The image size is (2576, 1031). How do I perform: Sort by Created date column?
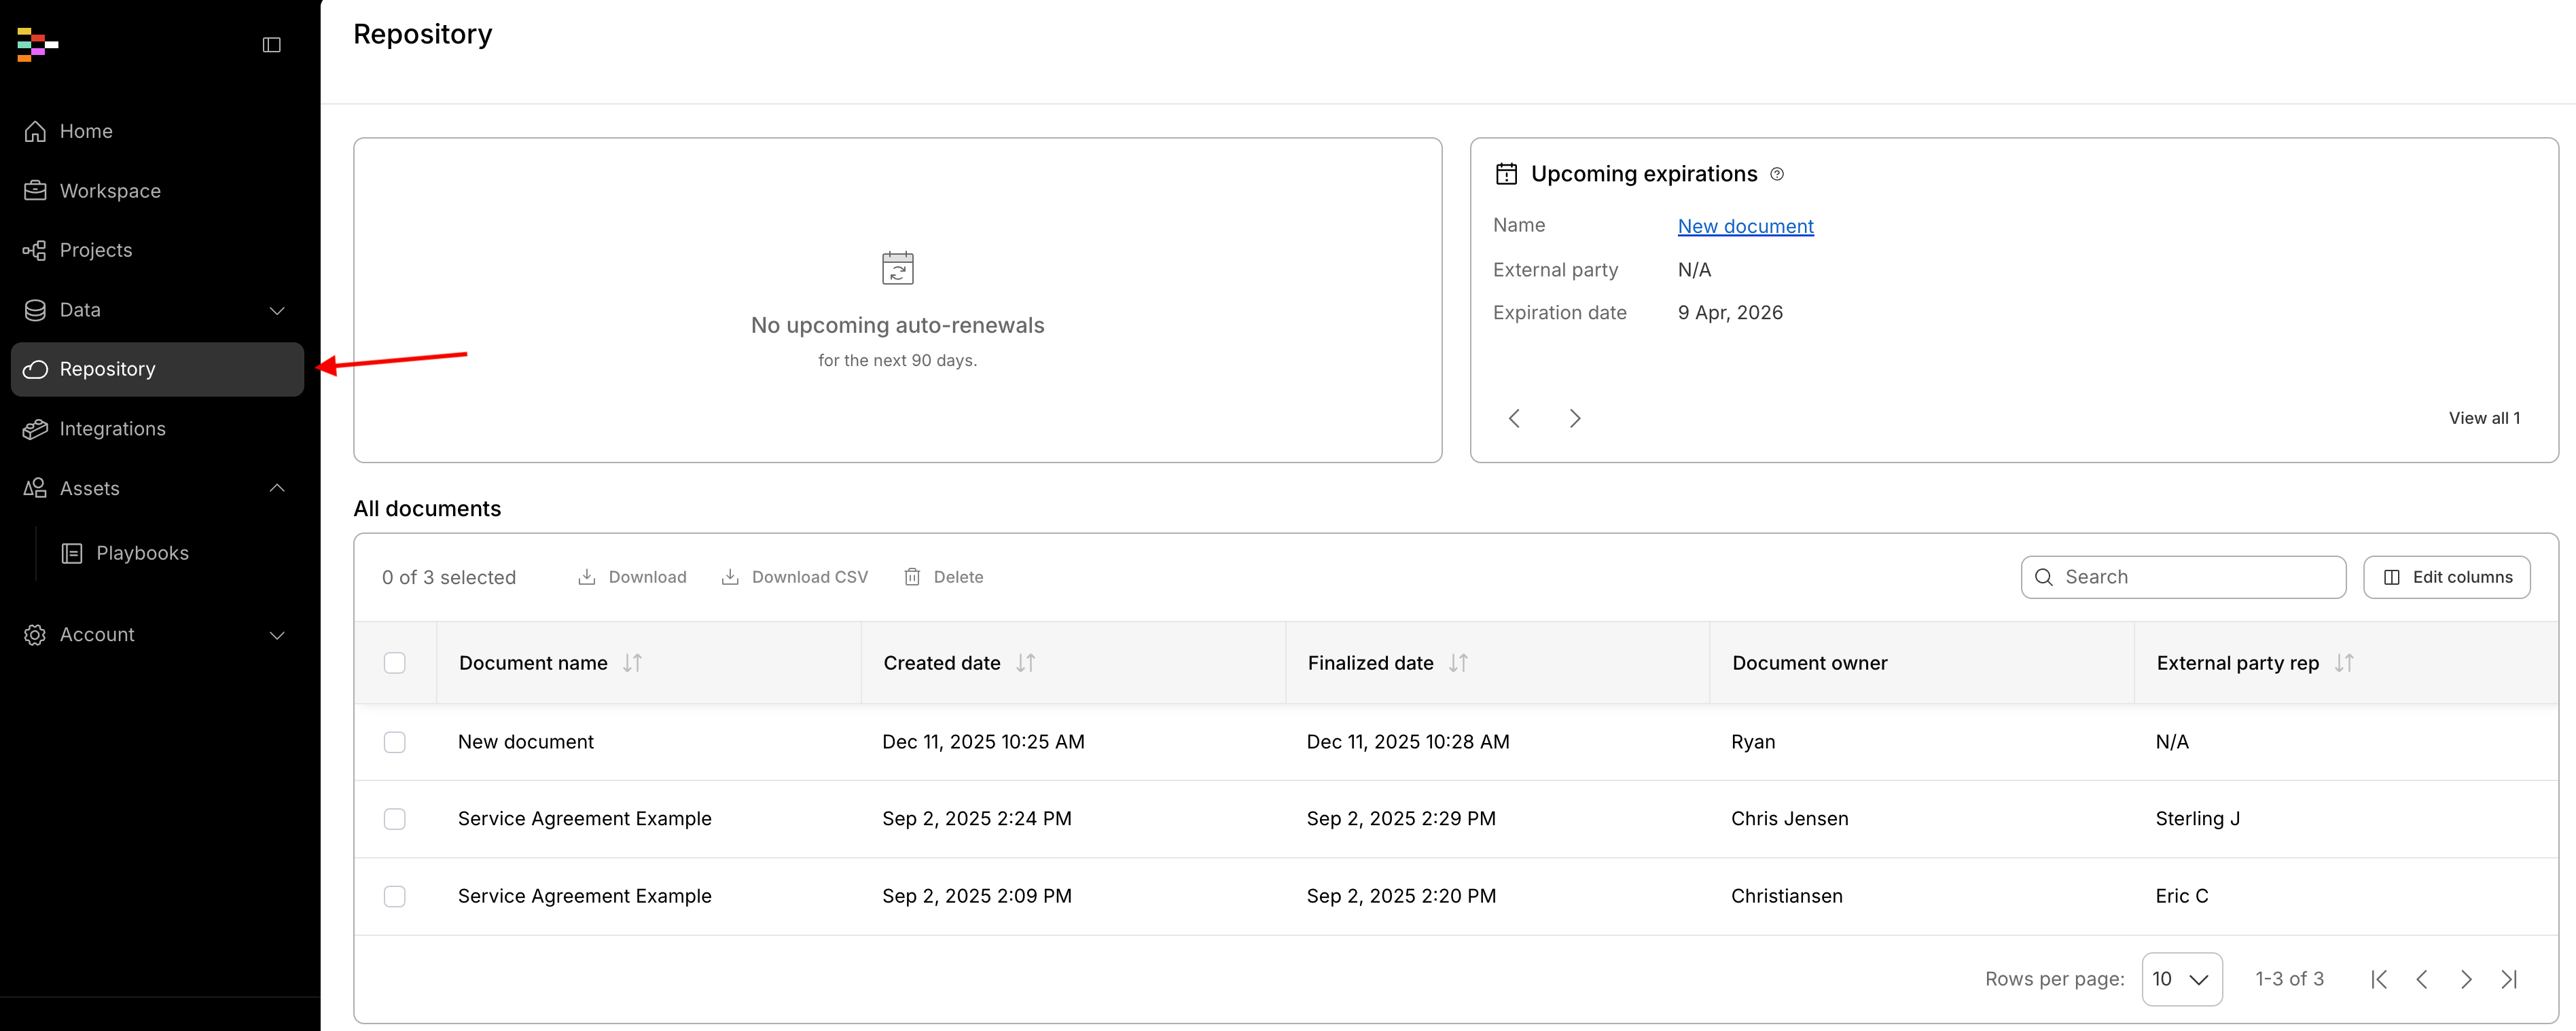click(1025, 663)
